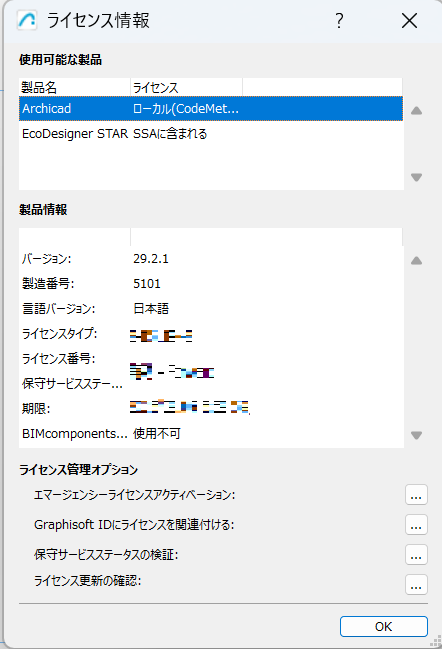
Task: Click the 期限: label
Action: [36, 409]
